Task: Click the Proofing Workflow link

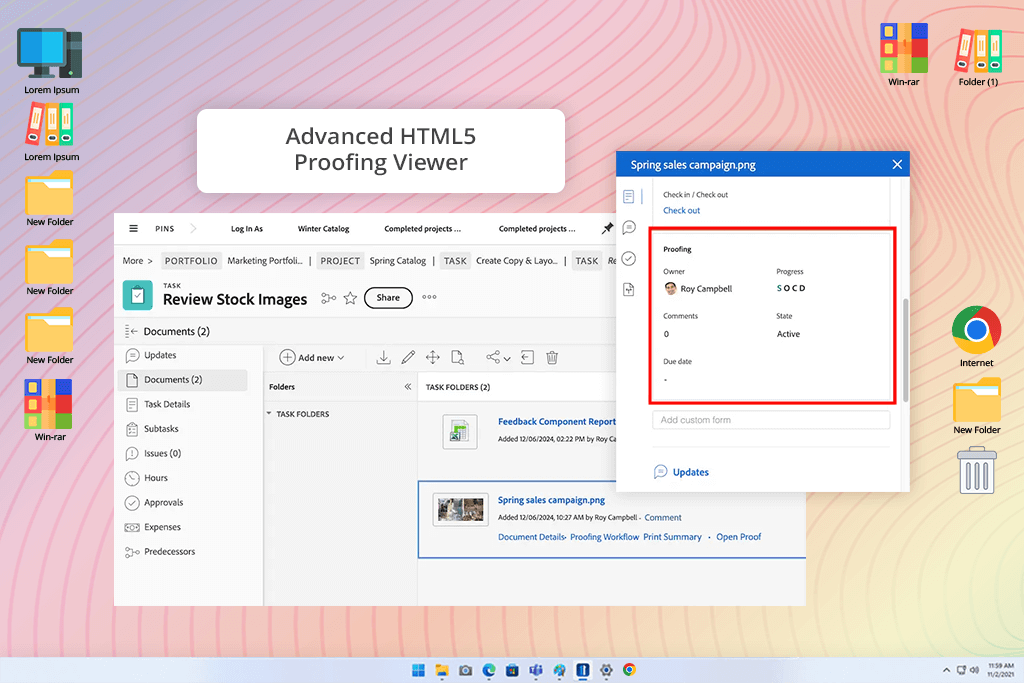Action: tap(605, 537)
